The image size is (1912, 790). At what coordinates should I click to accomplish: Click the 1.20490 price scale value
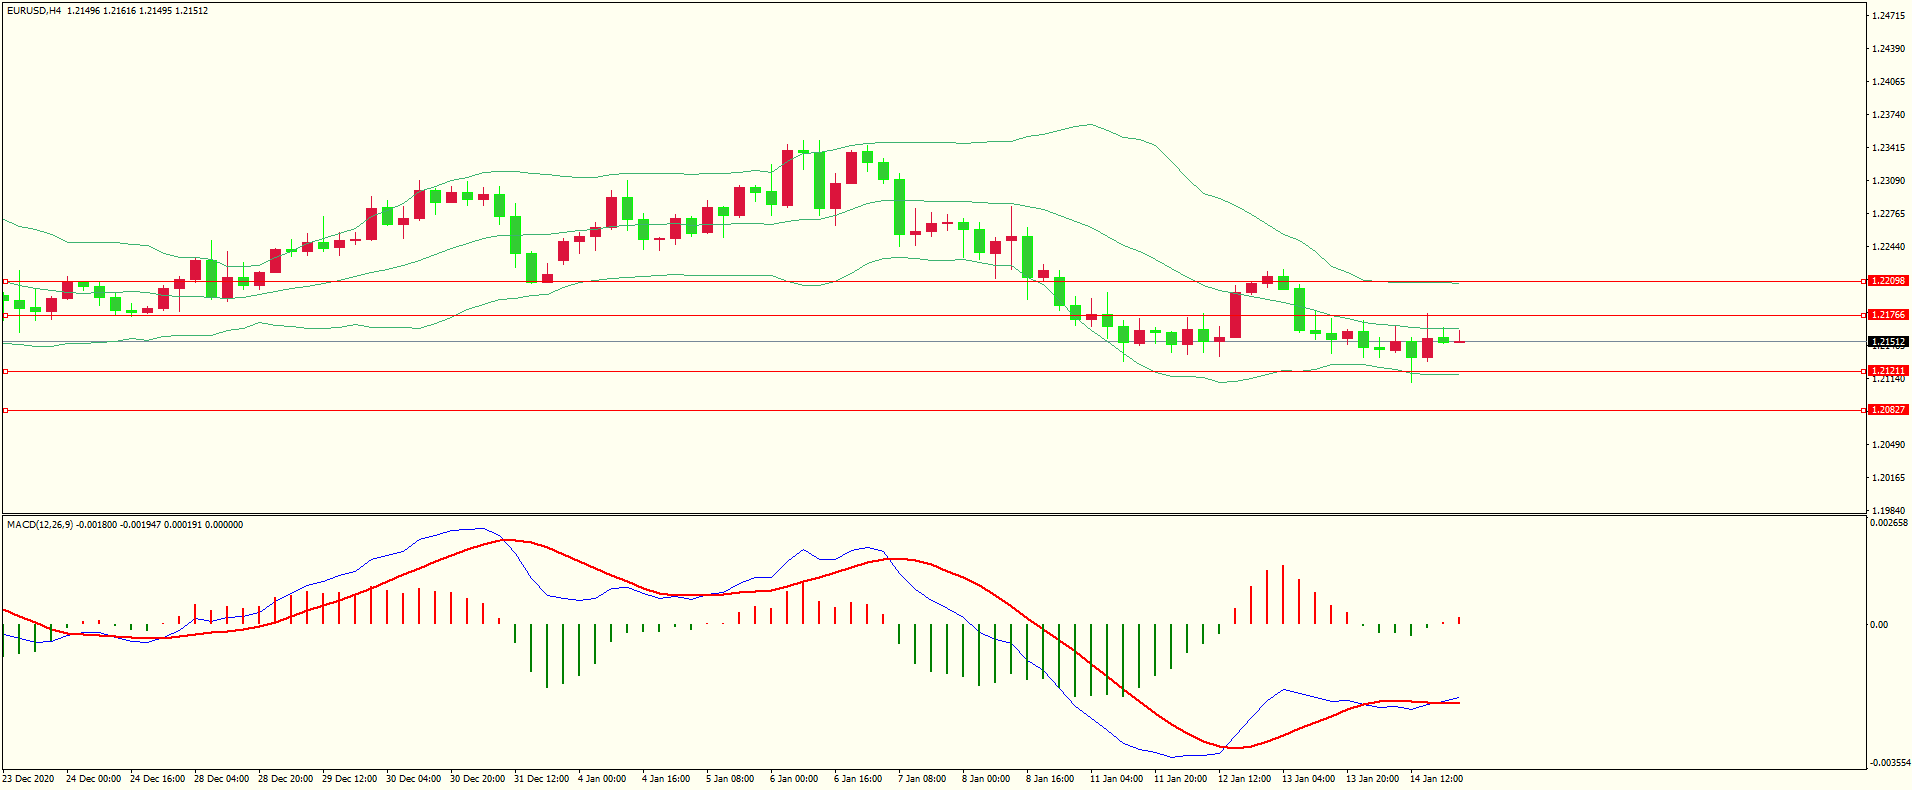1888,445
